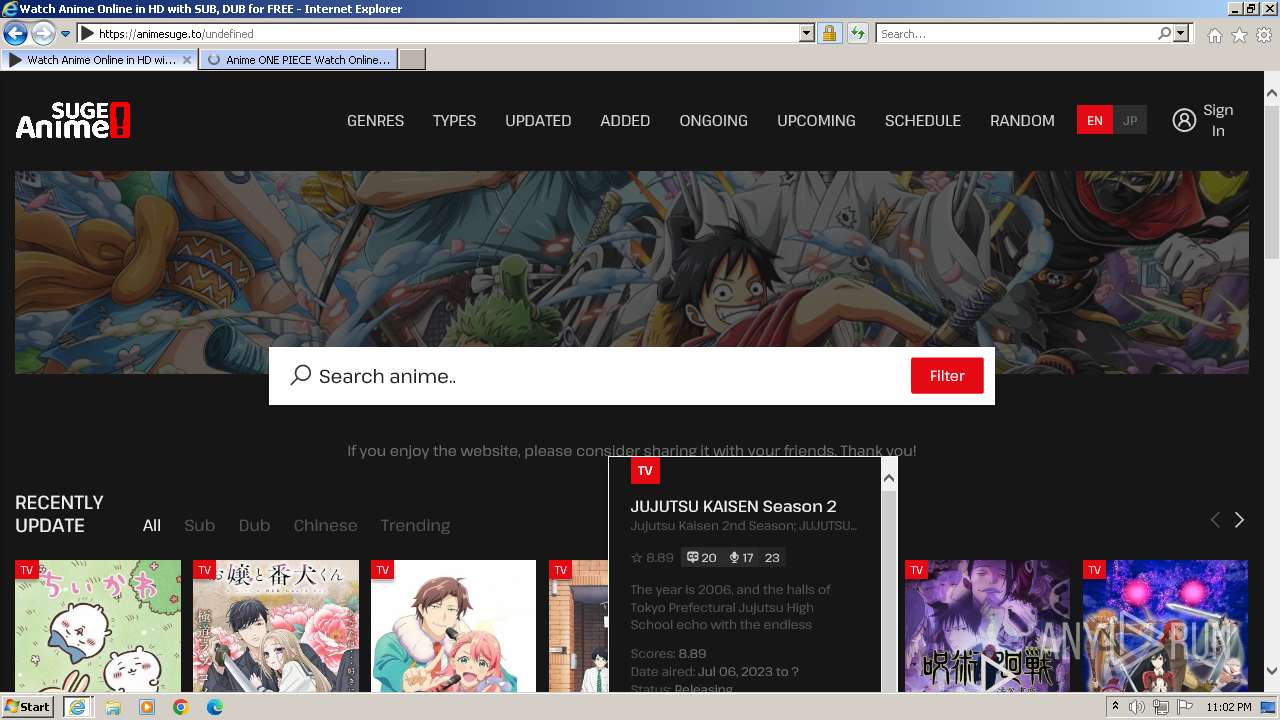
Task: Launch media player from taskbar
Action: [147, 707]
